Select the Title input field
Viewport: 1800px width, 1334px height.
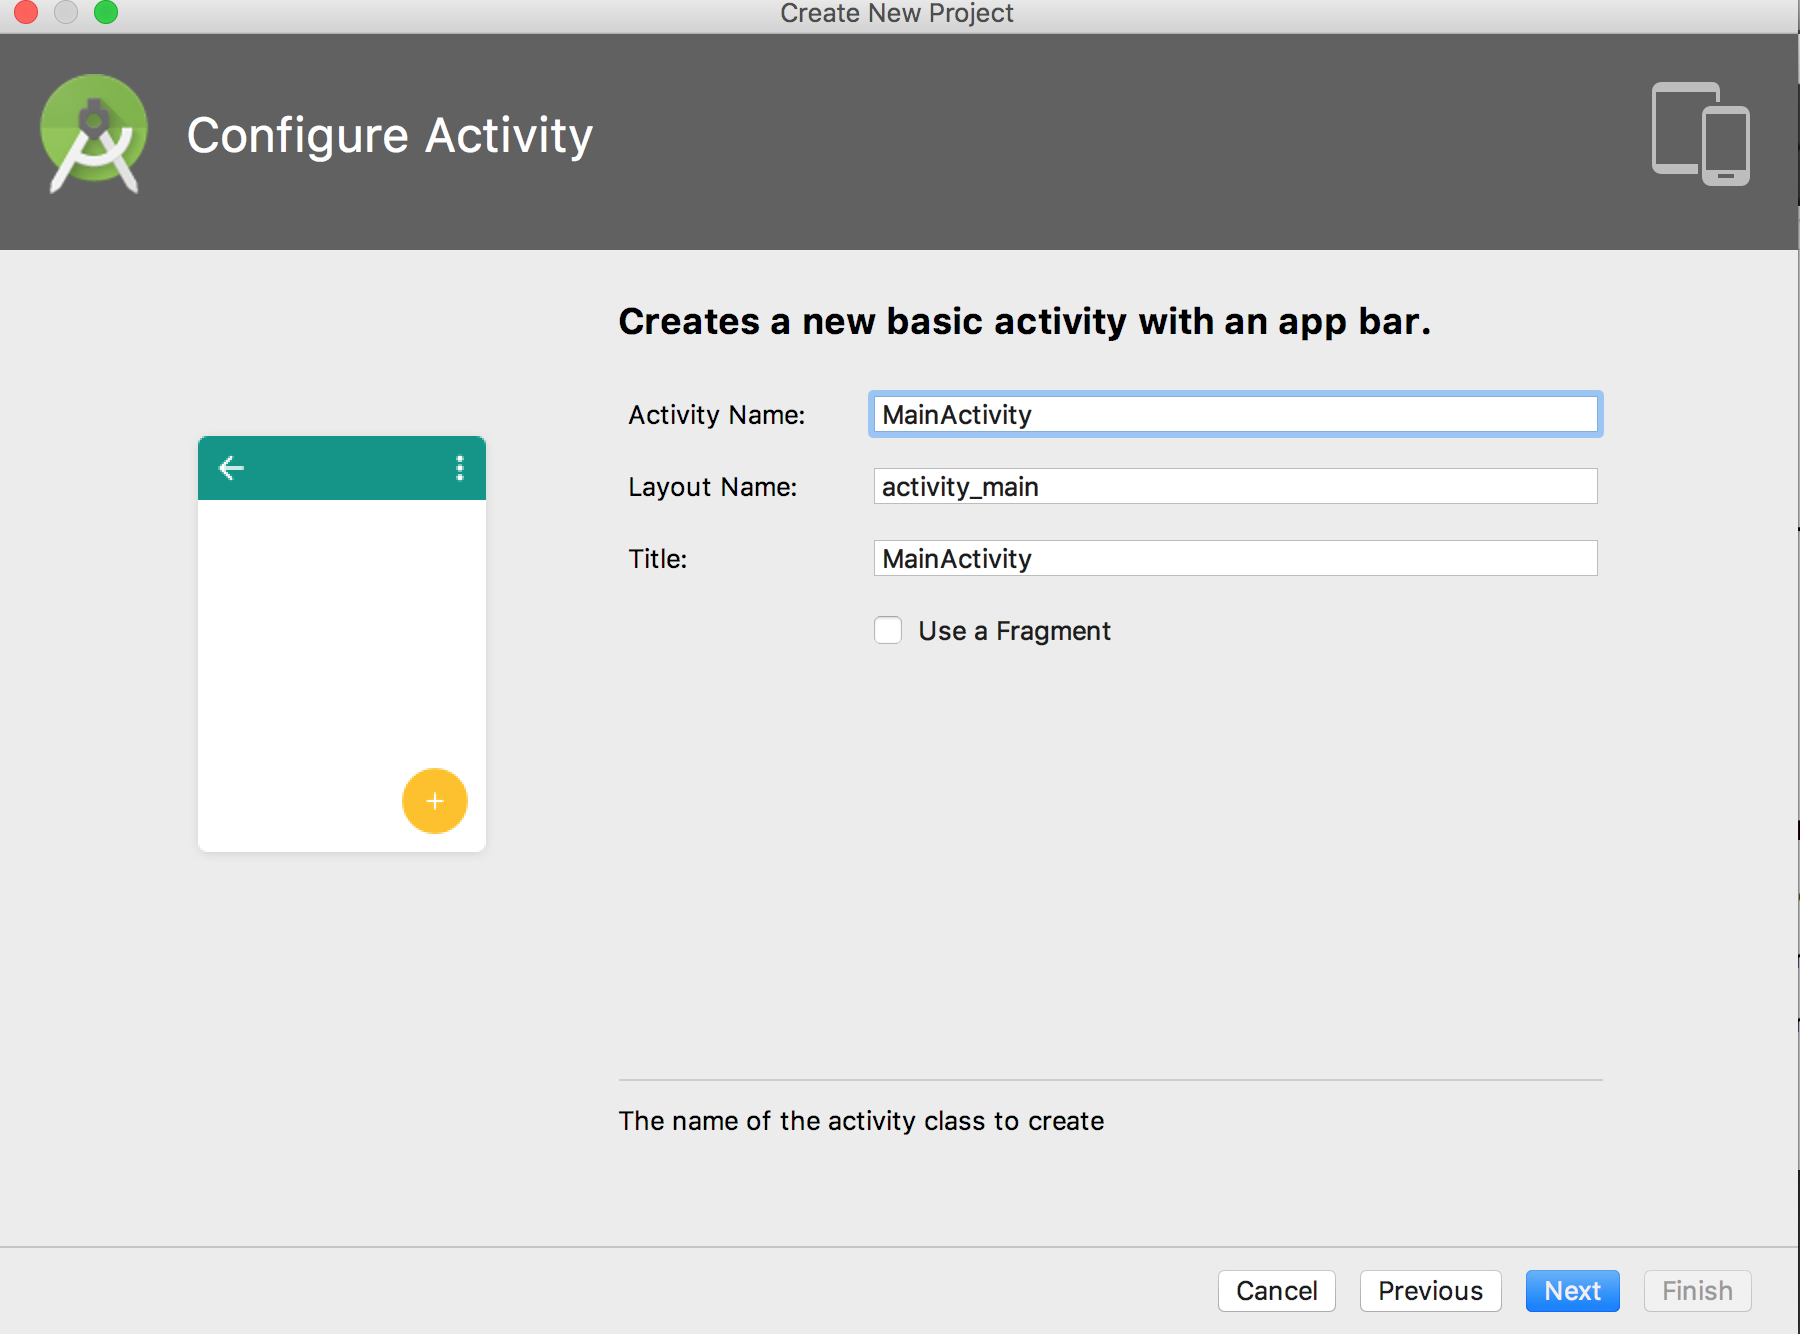pos(1235,558)
